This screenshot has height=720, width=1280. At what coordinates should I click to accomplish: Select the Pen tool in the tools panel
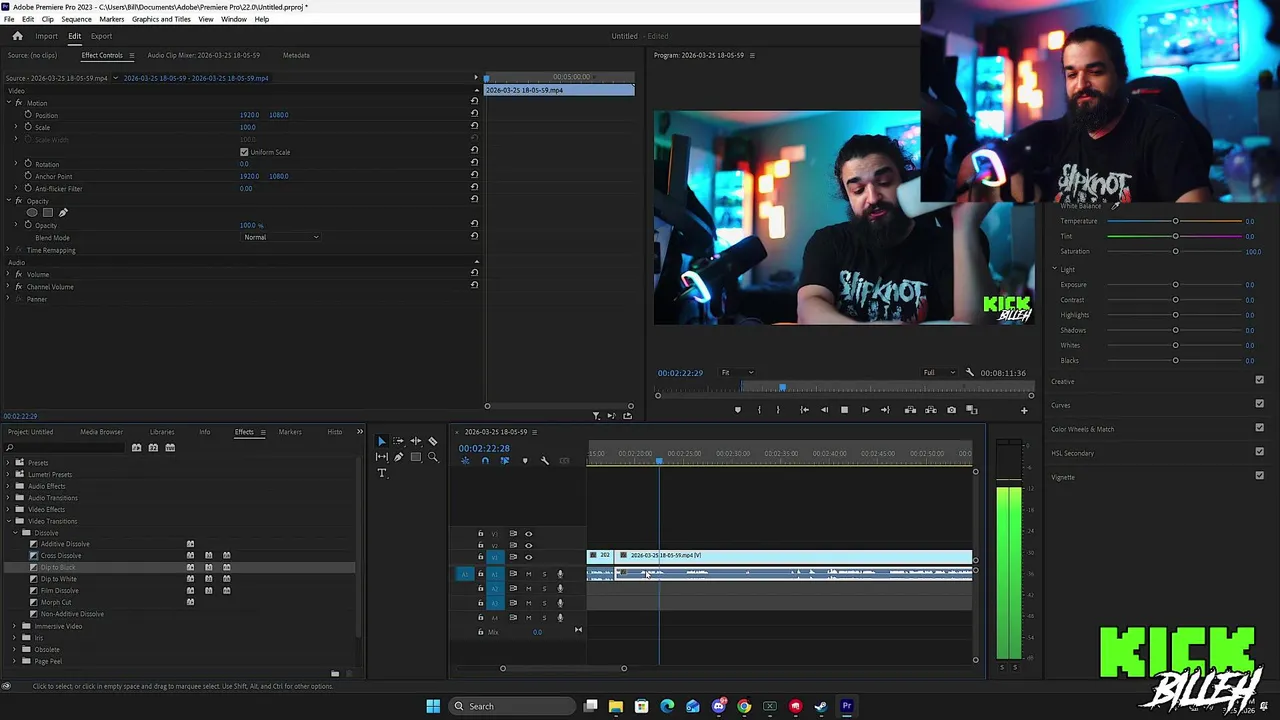pos(398,457)
